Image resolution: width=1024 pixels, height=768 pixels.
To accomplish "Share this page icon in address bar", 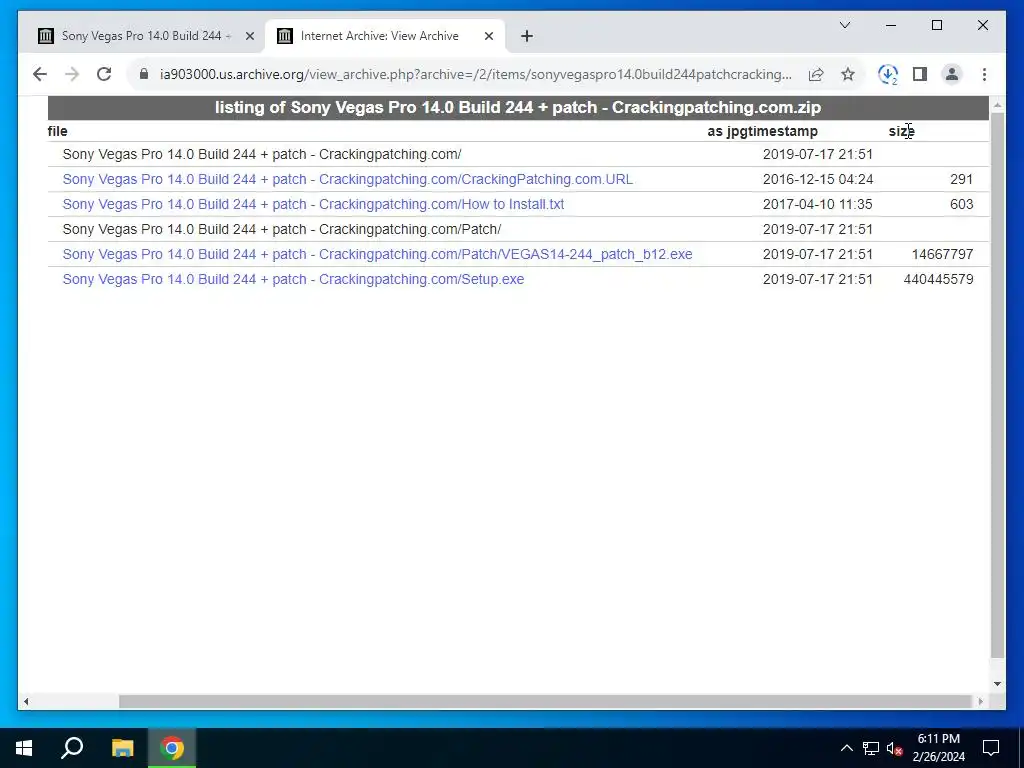I will [816, 74].
